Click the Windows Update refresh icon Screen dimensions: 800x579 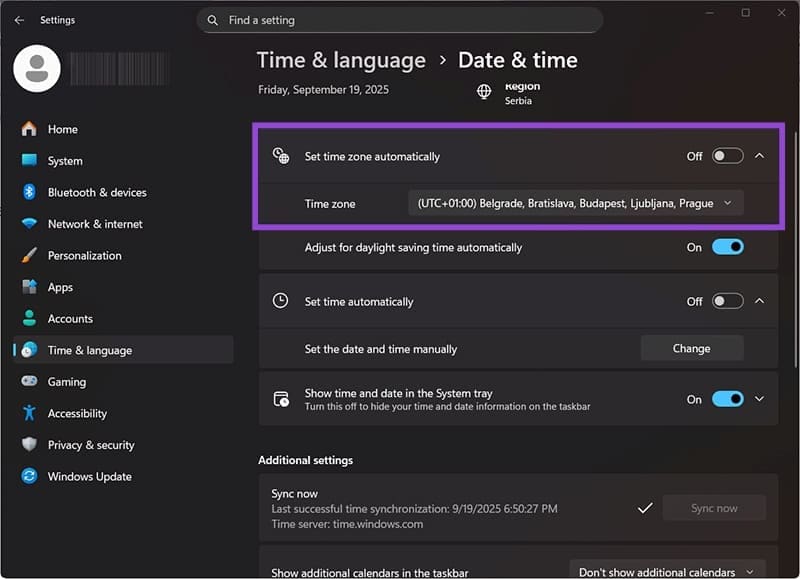point(29,476)
